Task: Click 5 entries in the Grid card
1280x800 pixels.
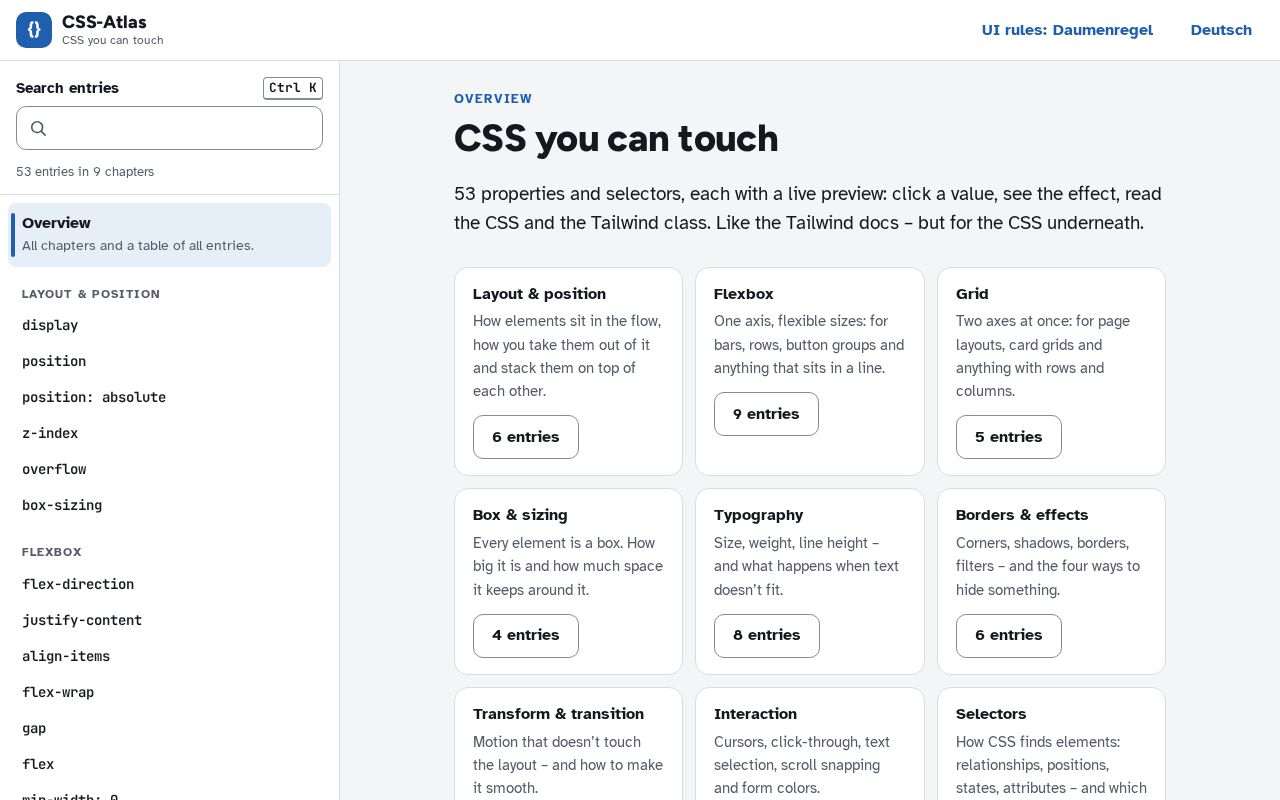Action: tap(1009, 437)
